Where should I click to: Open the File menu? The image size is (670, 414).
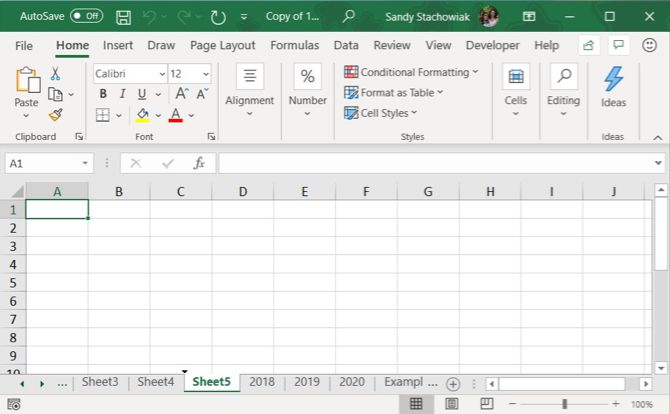tap(24, 45)
